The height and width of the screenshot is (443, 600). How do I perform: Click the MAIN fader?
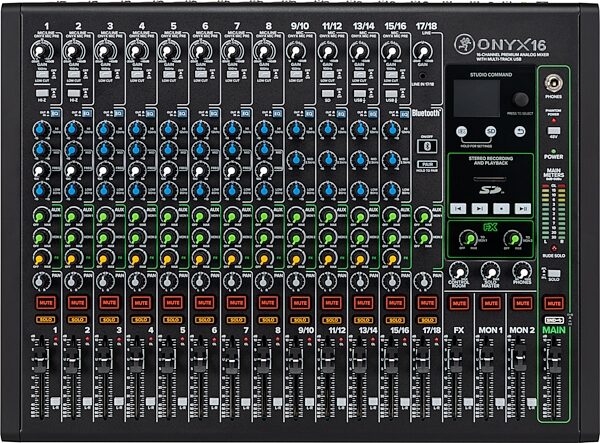[x=553, y=360]
